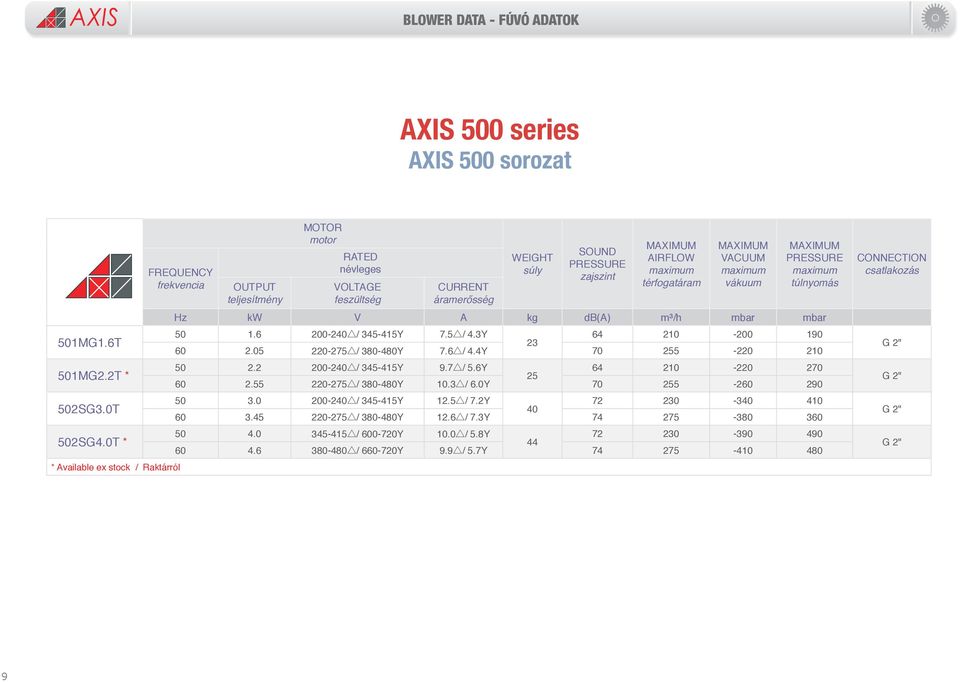Click the vacuum value -390
Image resolution: width=960 pixels, height=682 pixels.
743,434
